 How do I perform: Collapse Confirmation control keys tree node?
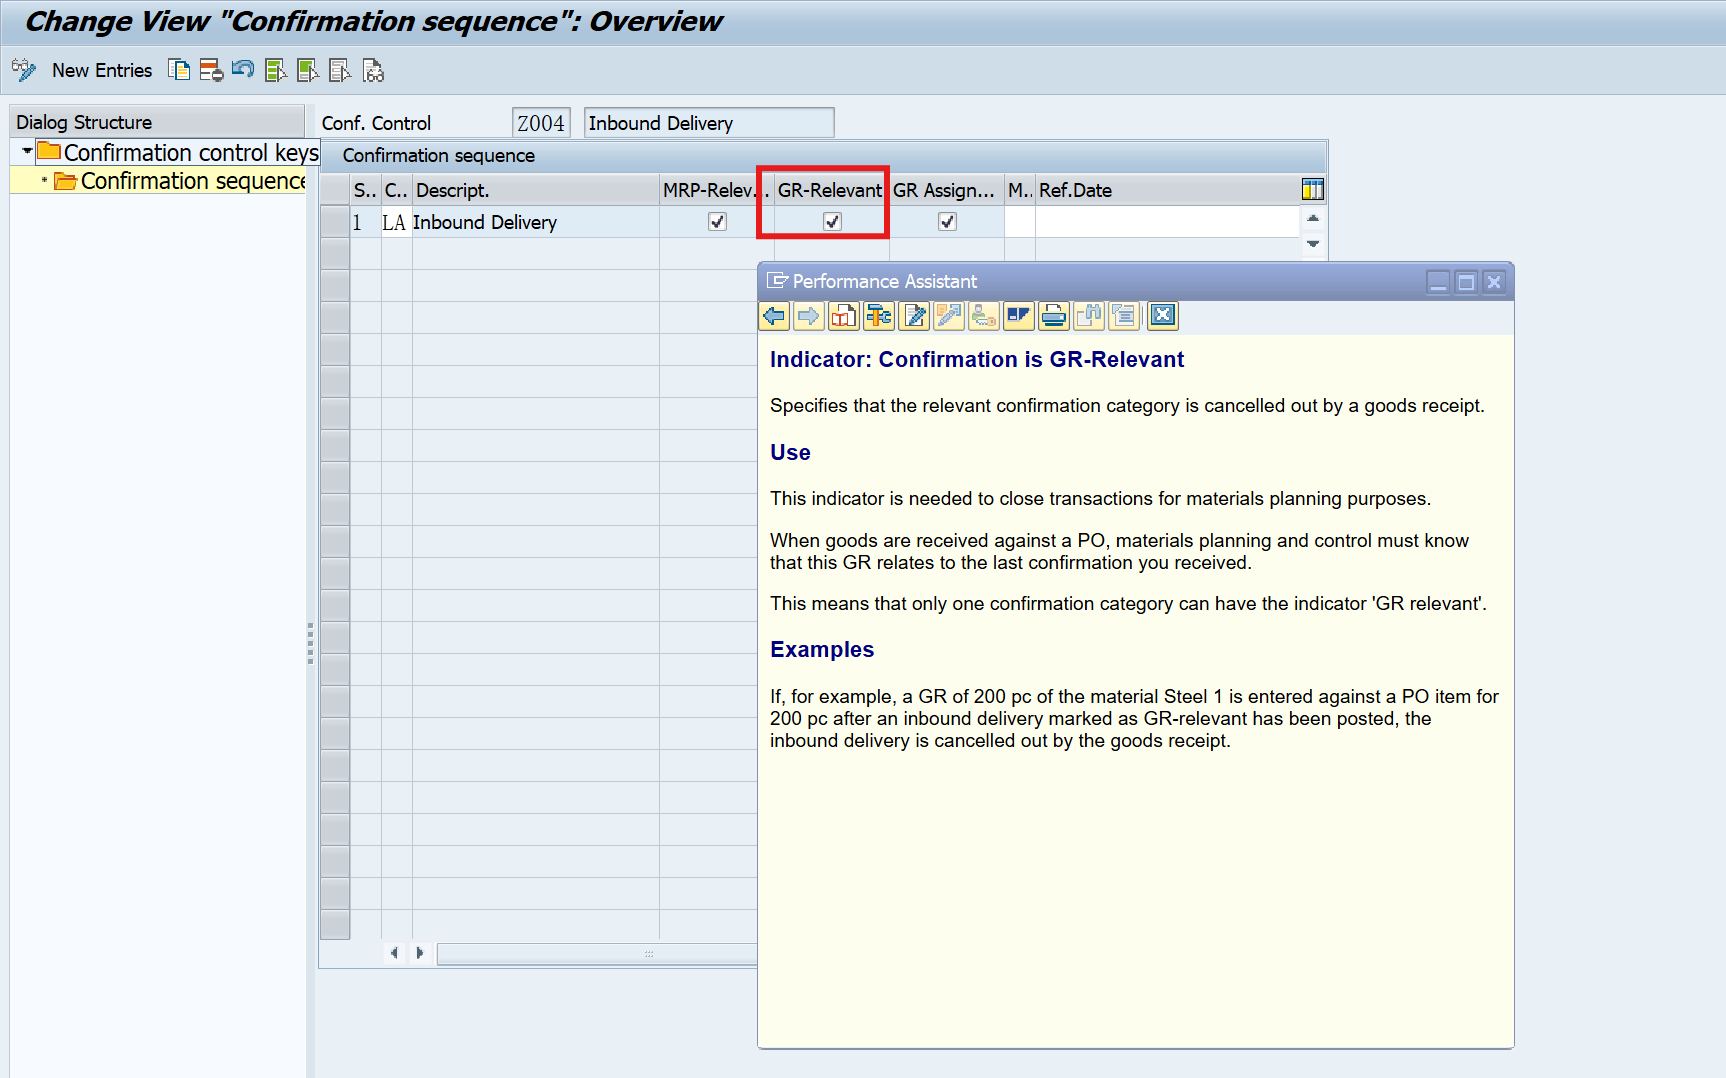click(x=27, y=152)
